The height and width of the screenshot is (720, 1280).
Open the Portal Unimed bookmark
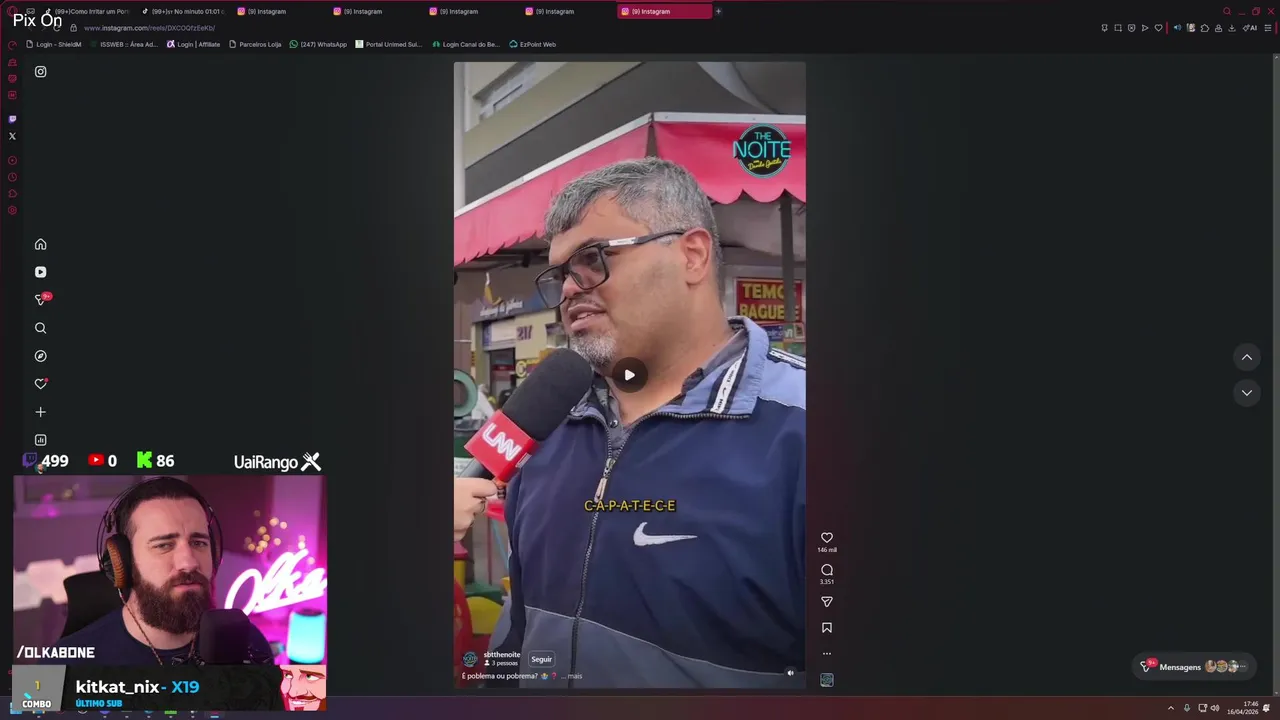(x=389, y=44)
